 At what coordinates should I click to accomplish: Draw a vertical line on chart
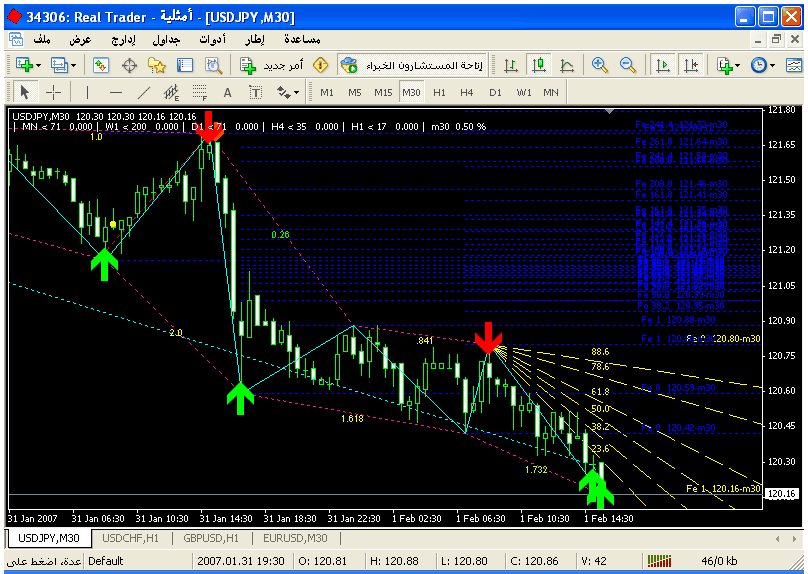tap(87, 92)
